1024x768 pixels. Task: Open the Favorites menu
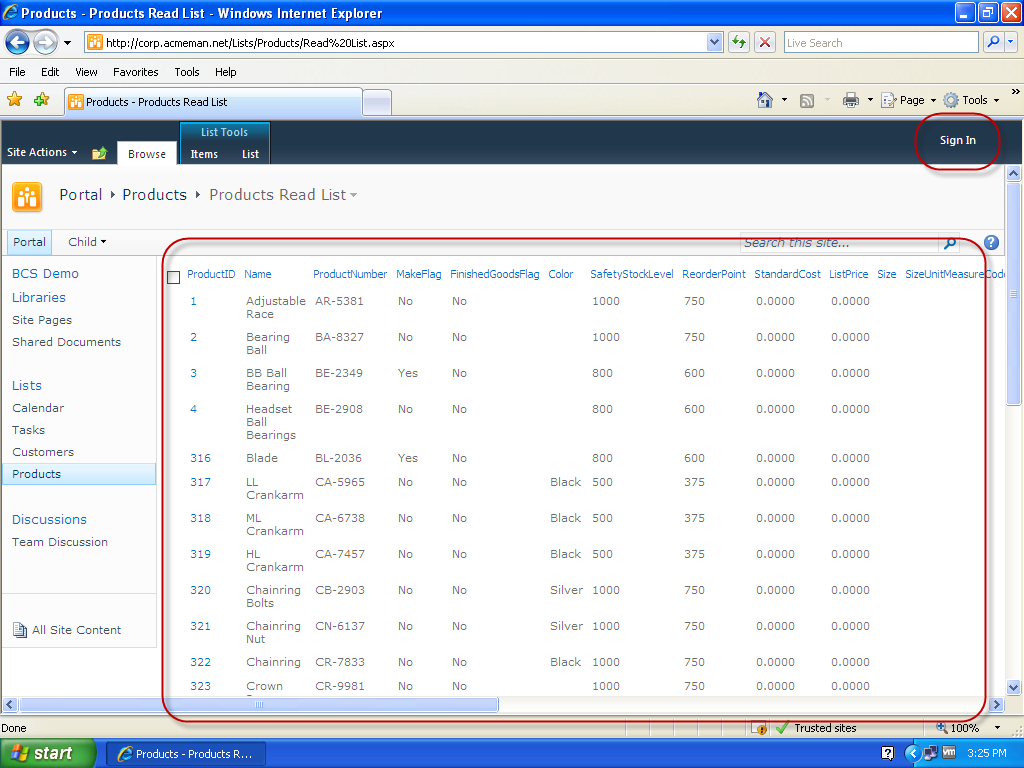point(135,72)
